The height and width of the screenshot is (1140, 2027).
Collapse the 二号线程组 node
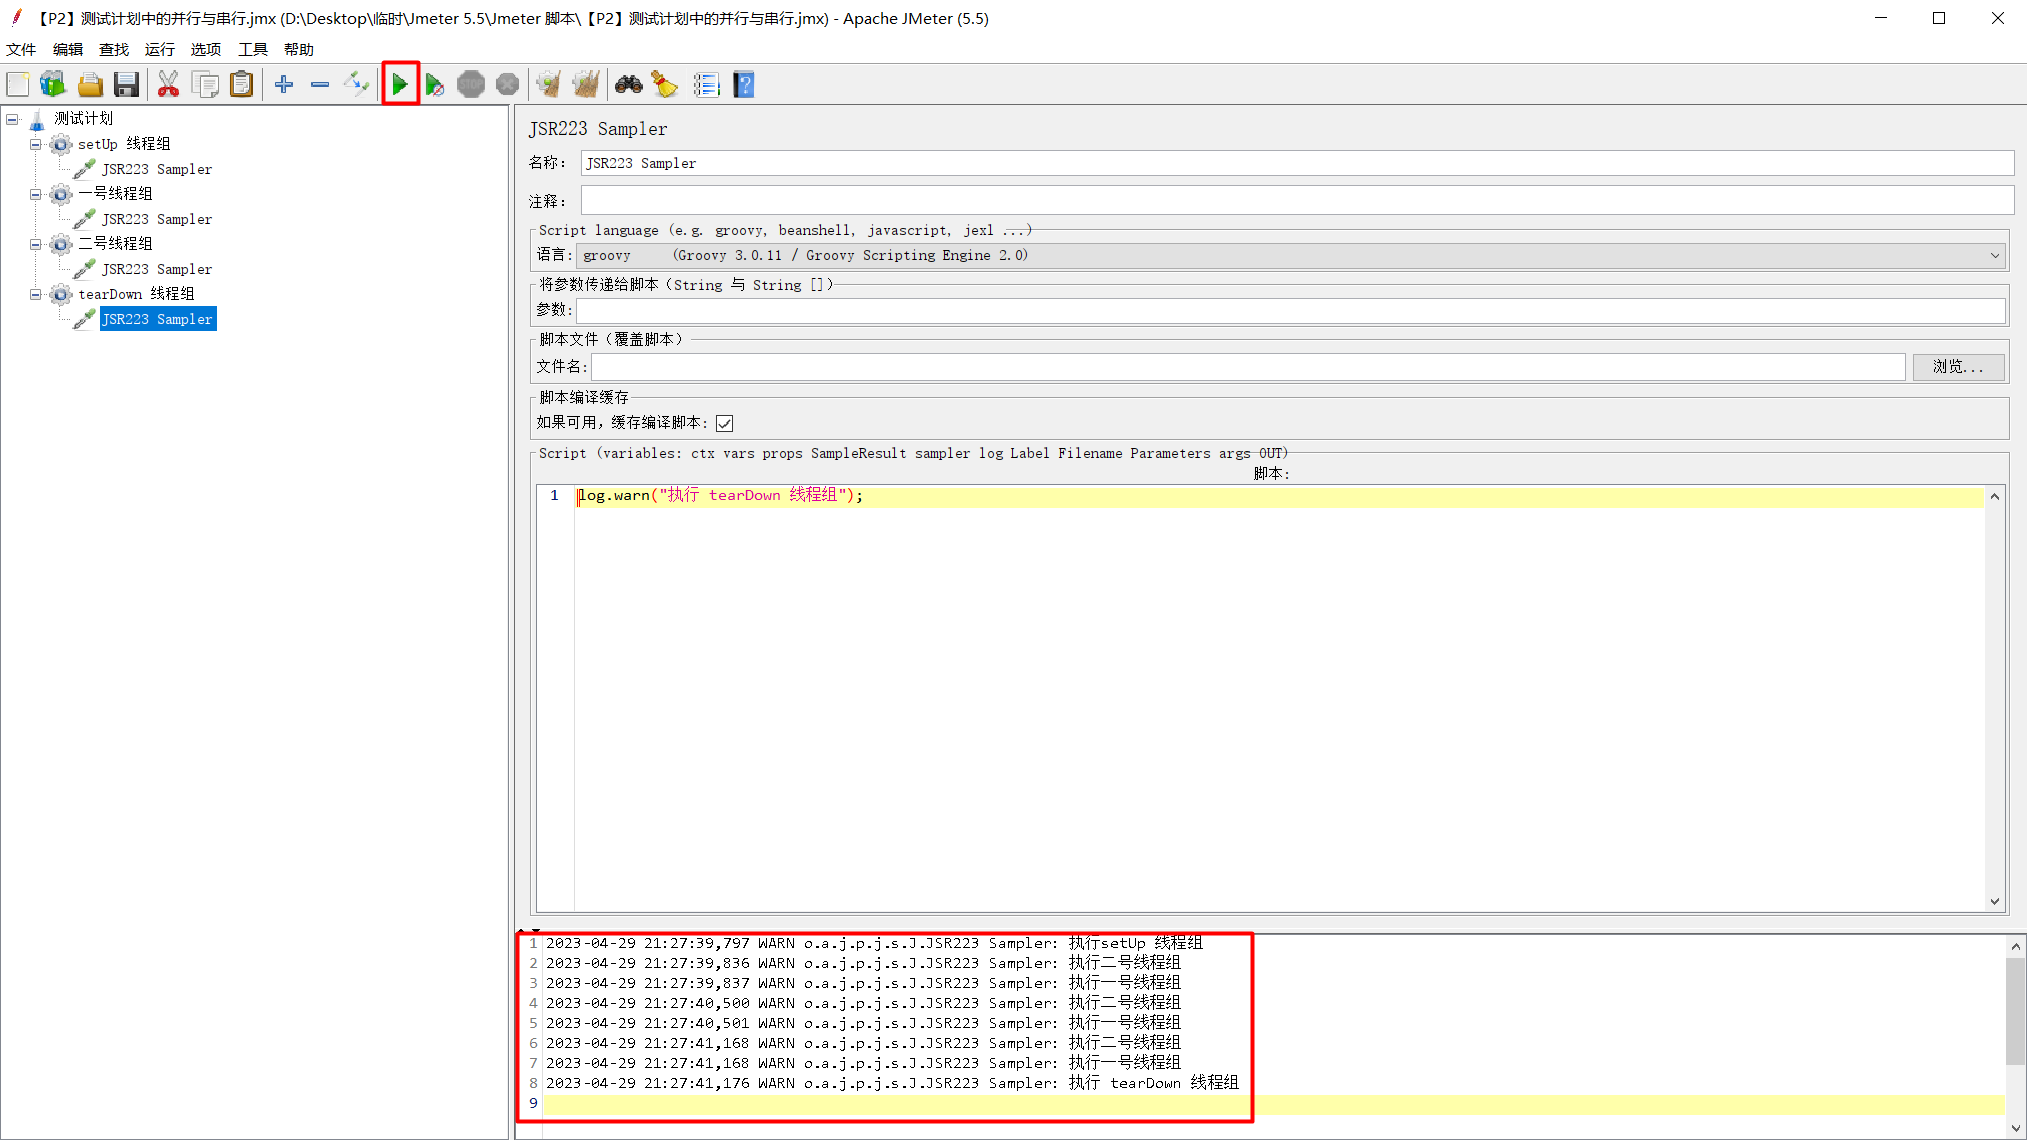click(x=36, y=244)
